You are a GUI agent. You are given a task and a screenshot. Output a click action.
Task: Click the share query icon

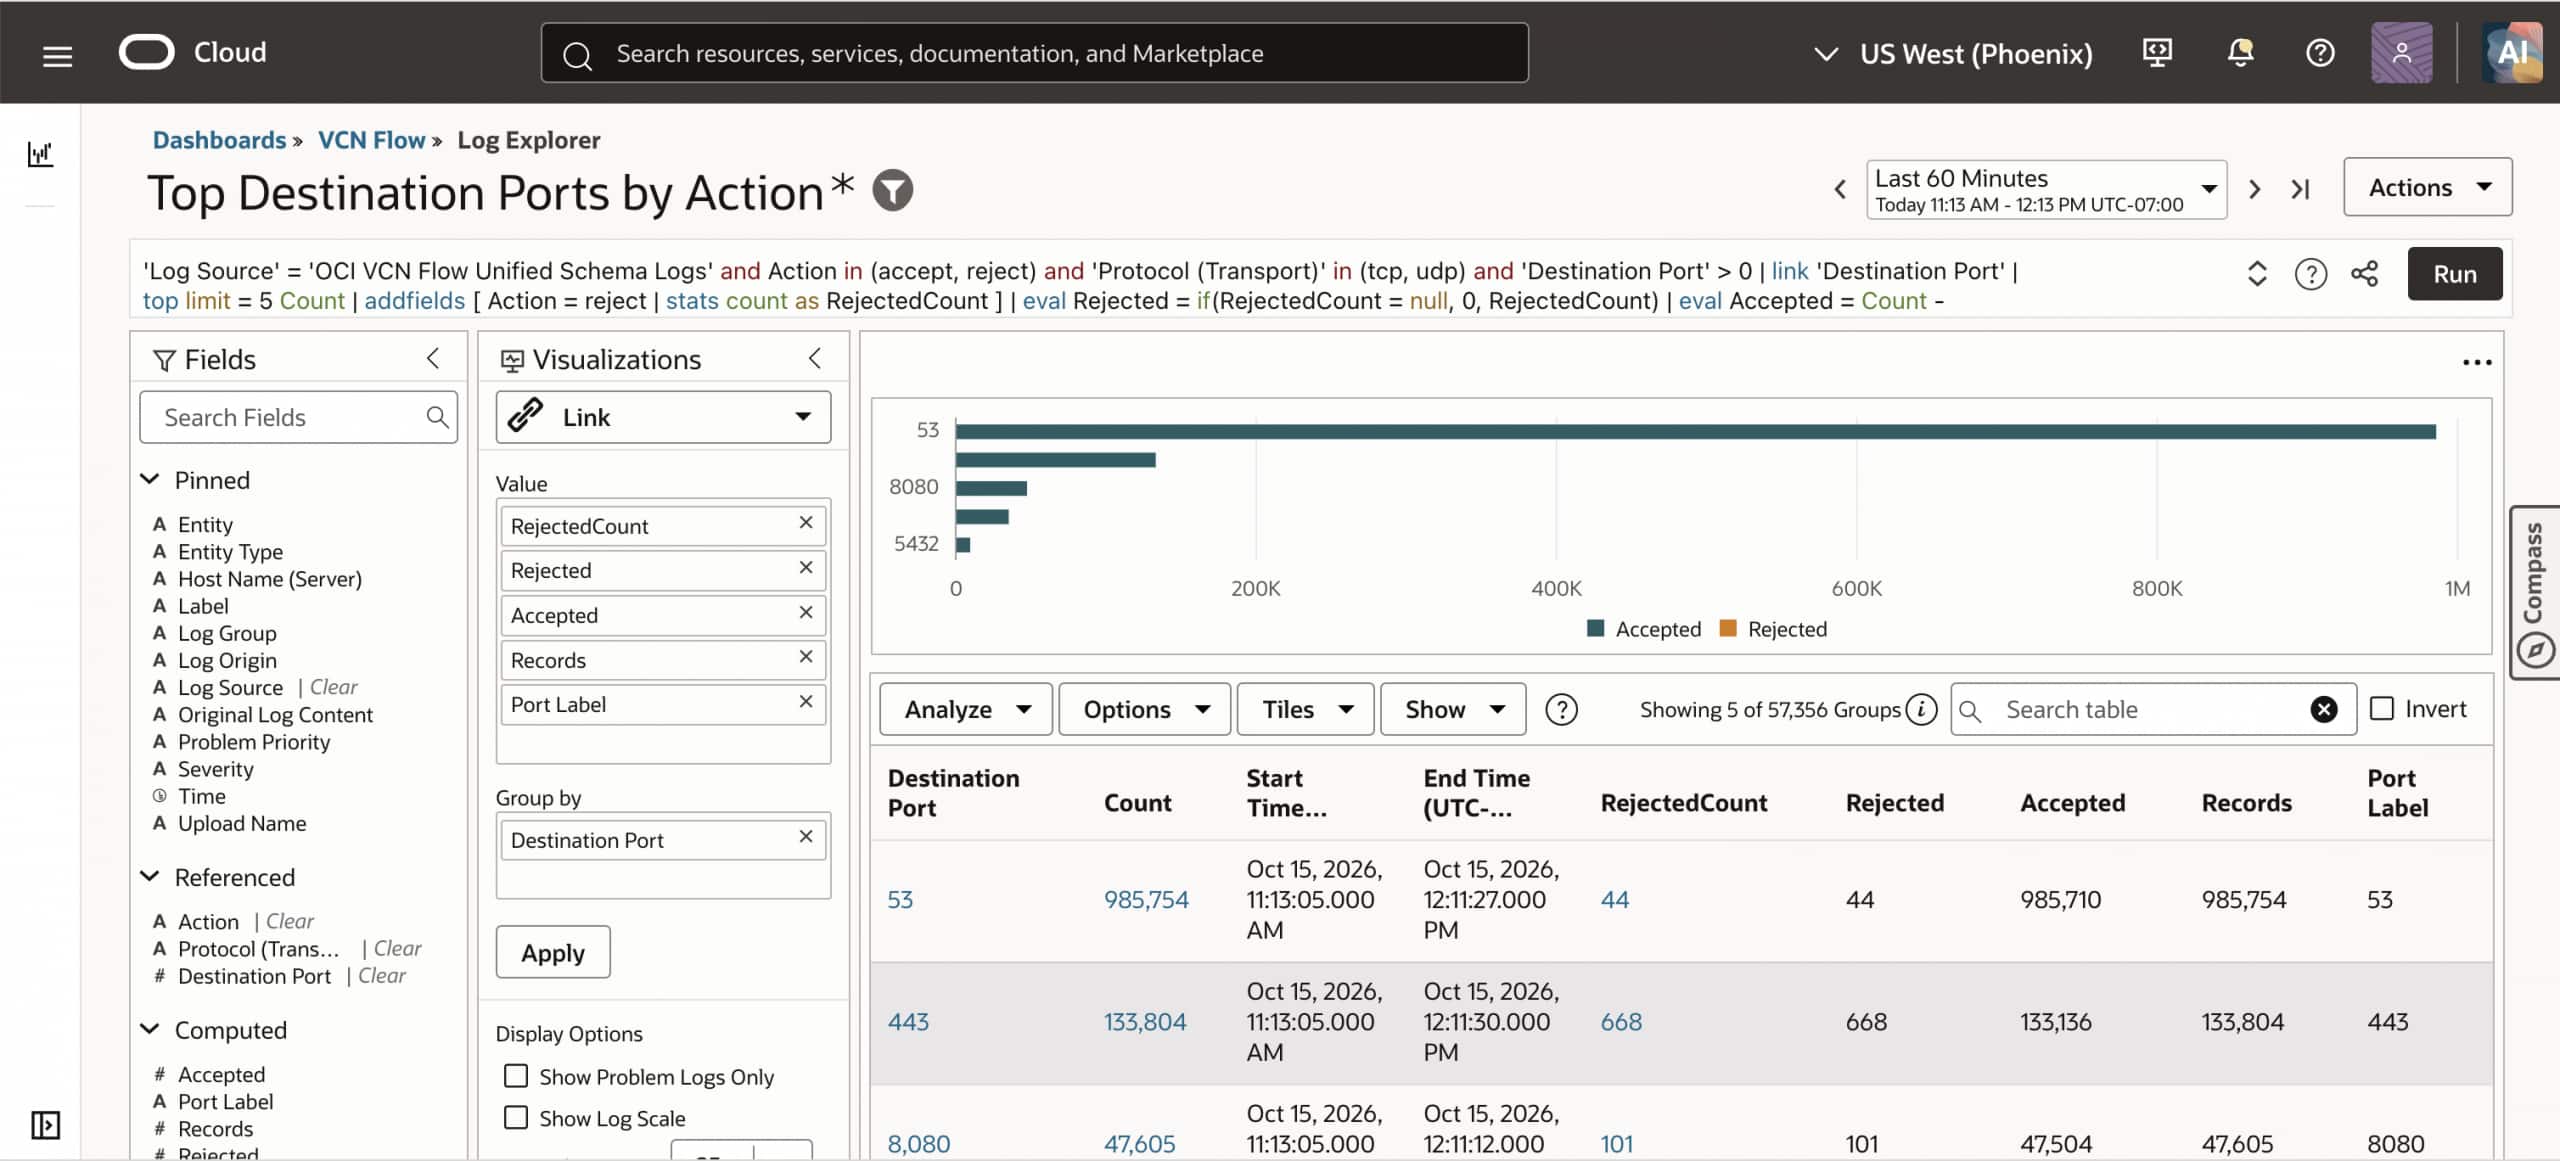point(2364,274)
